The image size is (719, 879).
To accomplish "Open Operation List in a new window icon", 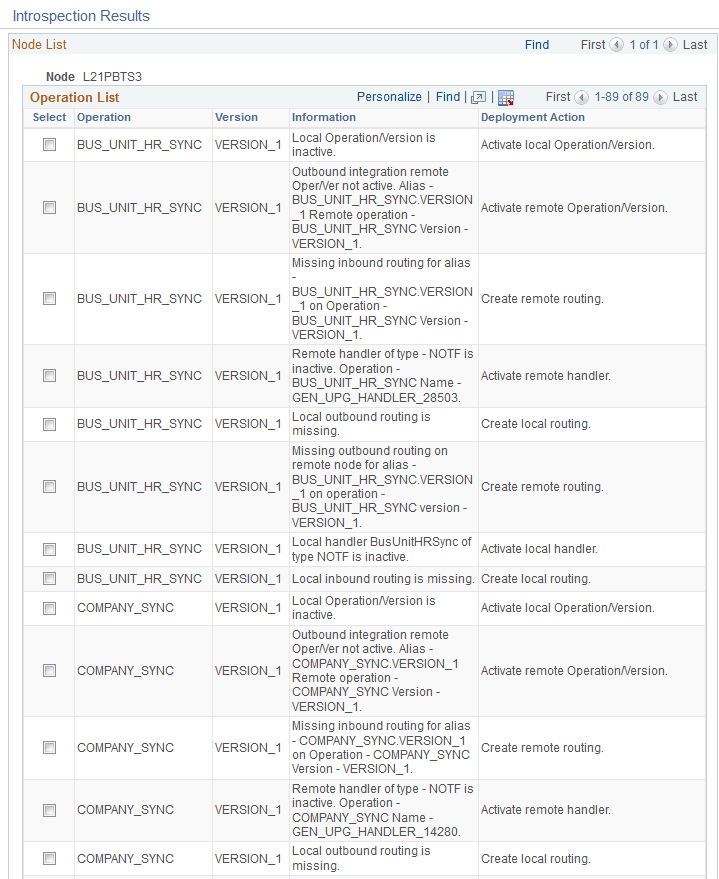I will (x=478, y=97).
